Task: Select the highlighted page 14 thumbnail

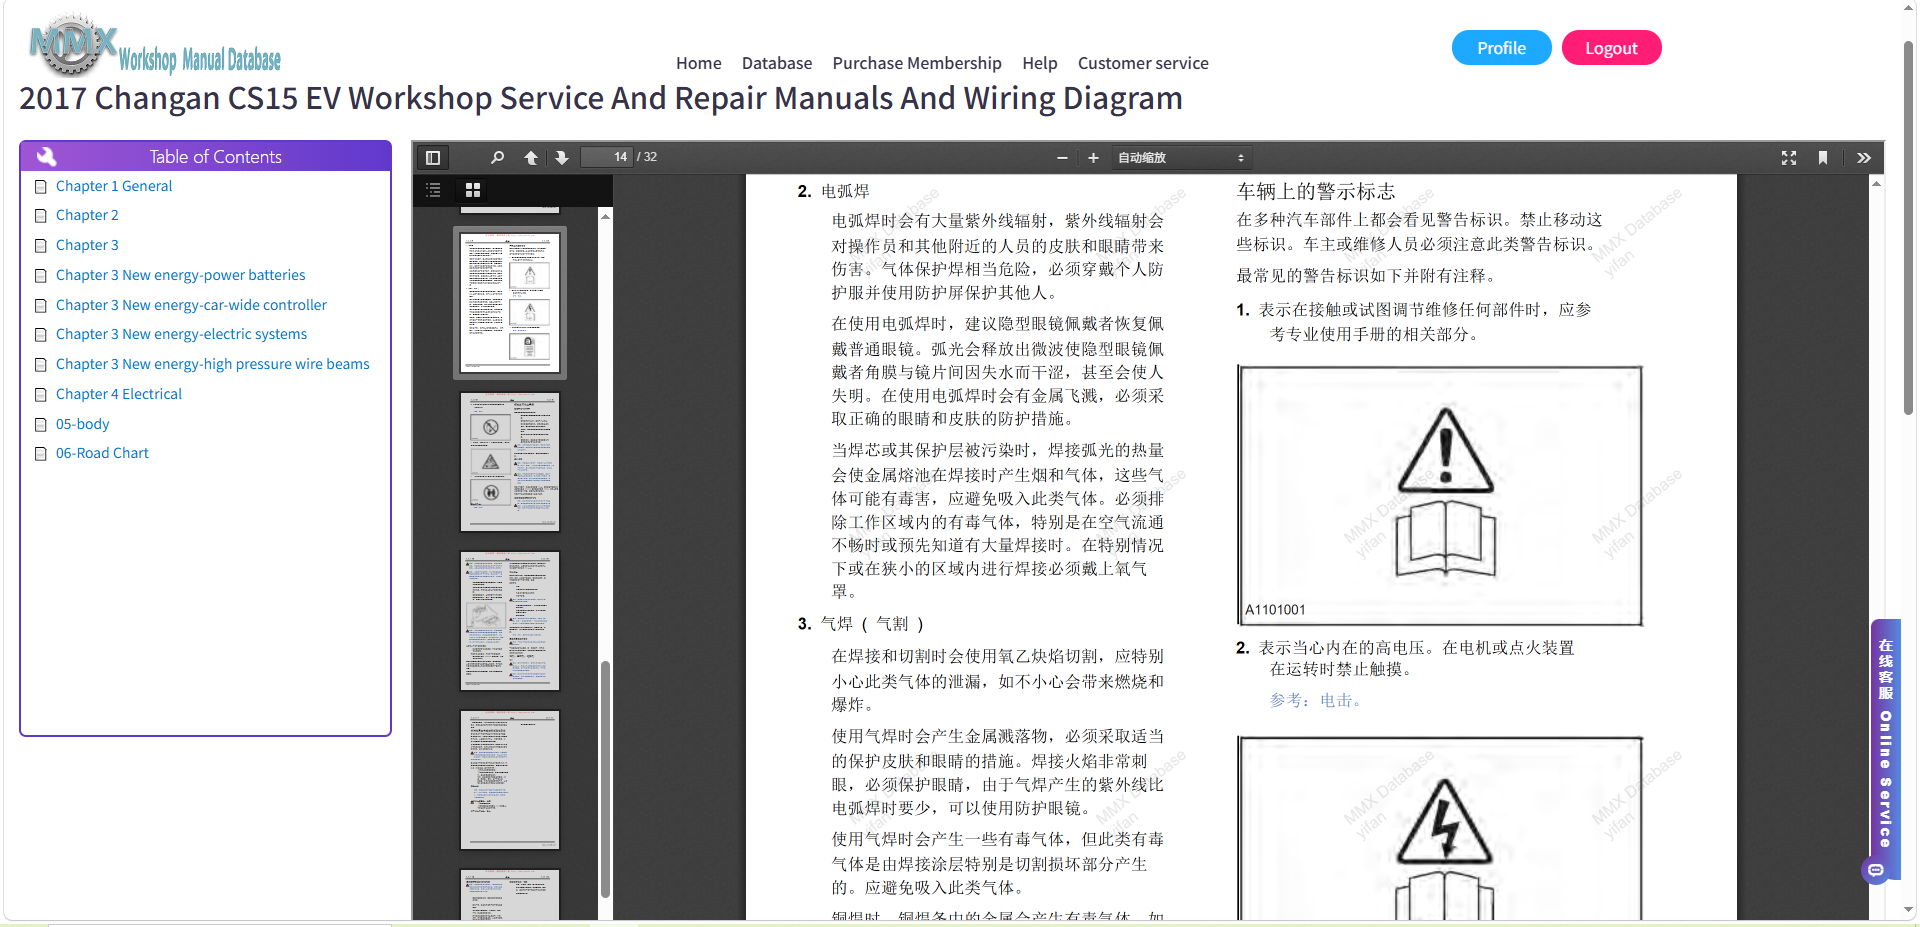Action: pos(510,303)
